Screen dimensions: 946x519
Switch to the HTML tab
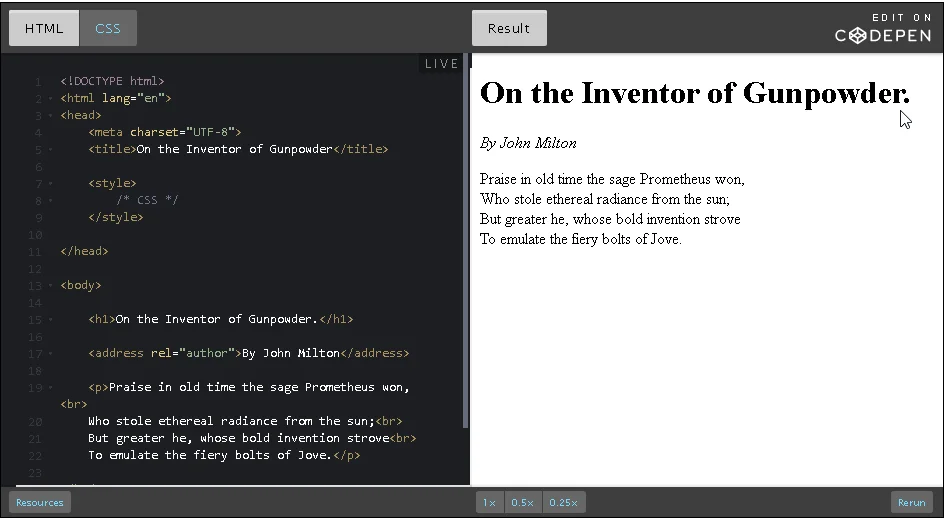[44, 28]
